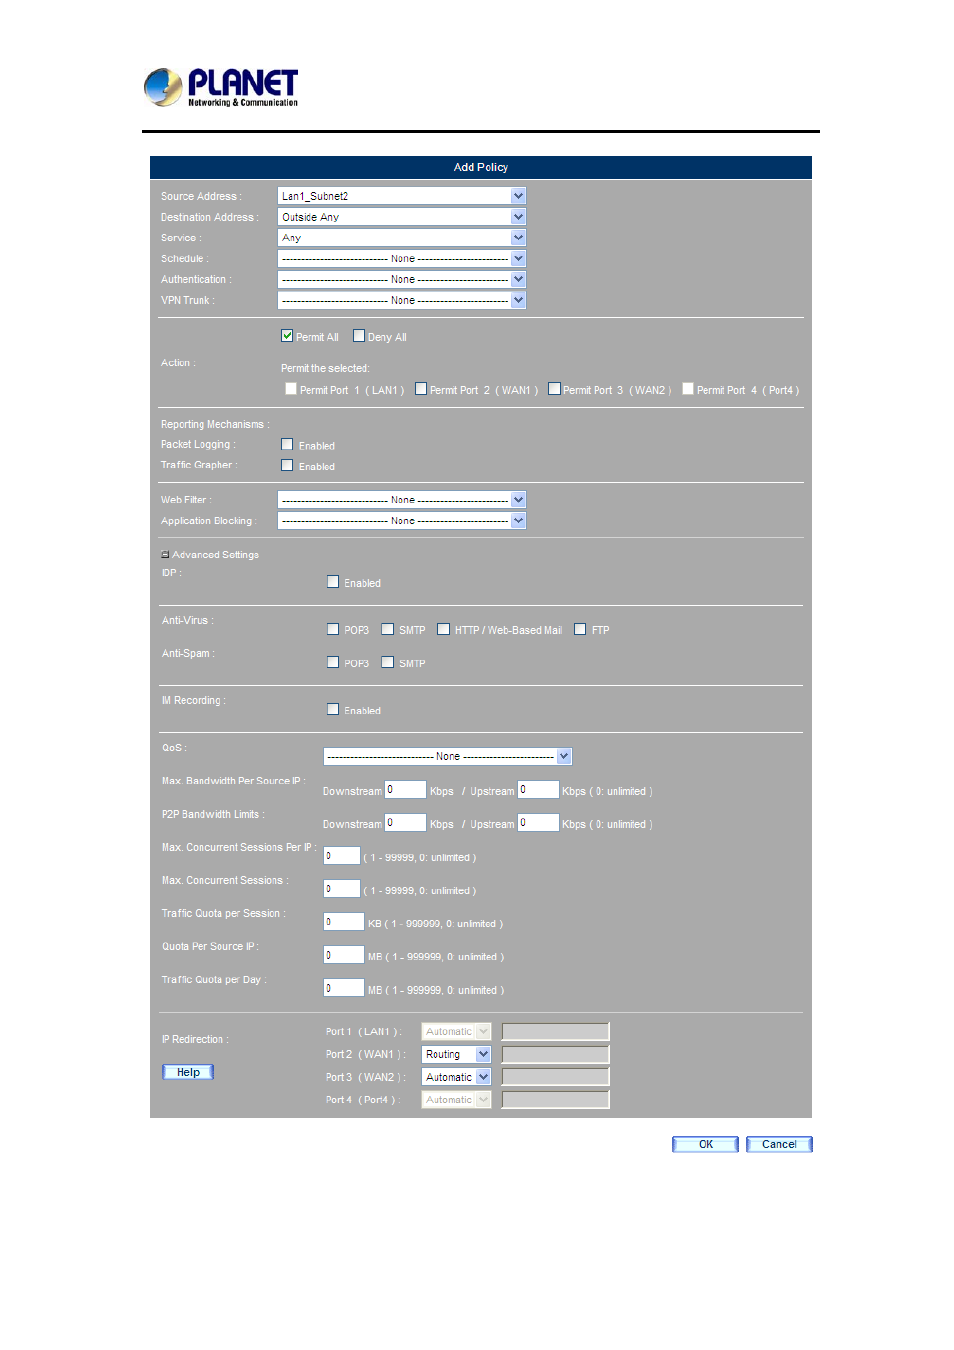
Task: Check Anti-Virus POP3 option
Action: (x=333, y=629)
